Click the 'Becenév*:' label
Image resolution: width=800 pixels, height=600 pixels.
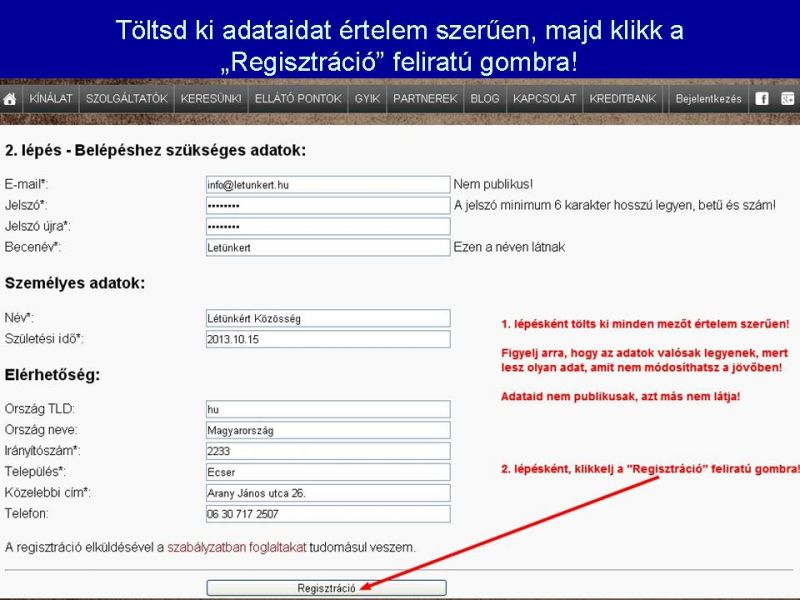(33, 247)
